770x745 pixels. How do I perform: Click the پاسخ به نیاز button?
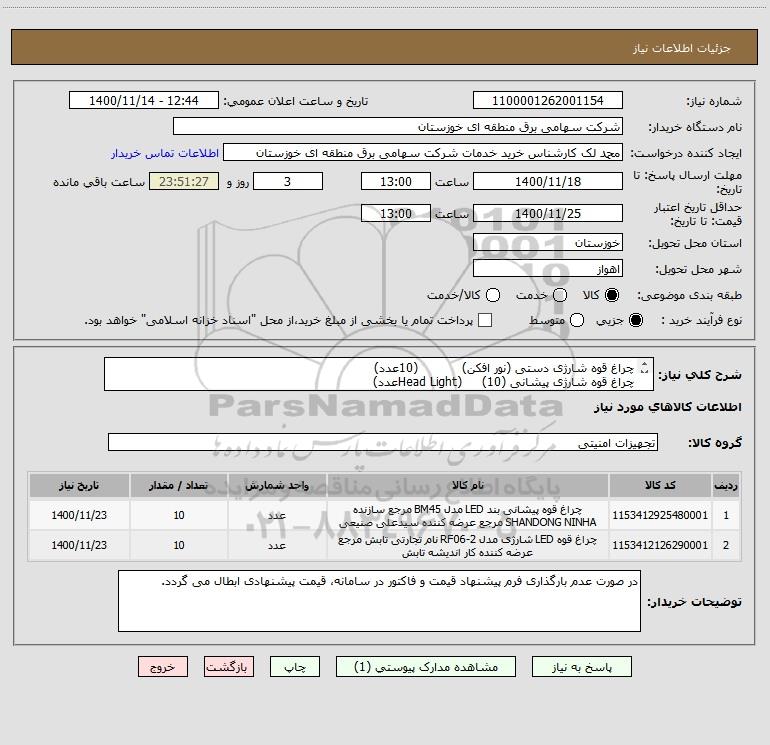point(581,667)
